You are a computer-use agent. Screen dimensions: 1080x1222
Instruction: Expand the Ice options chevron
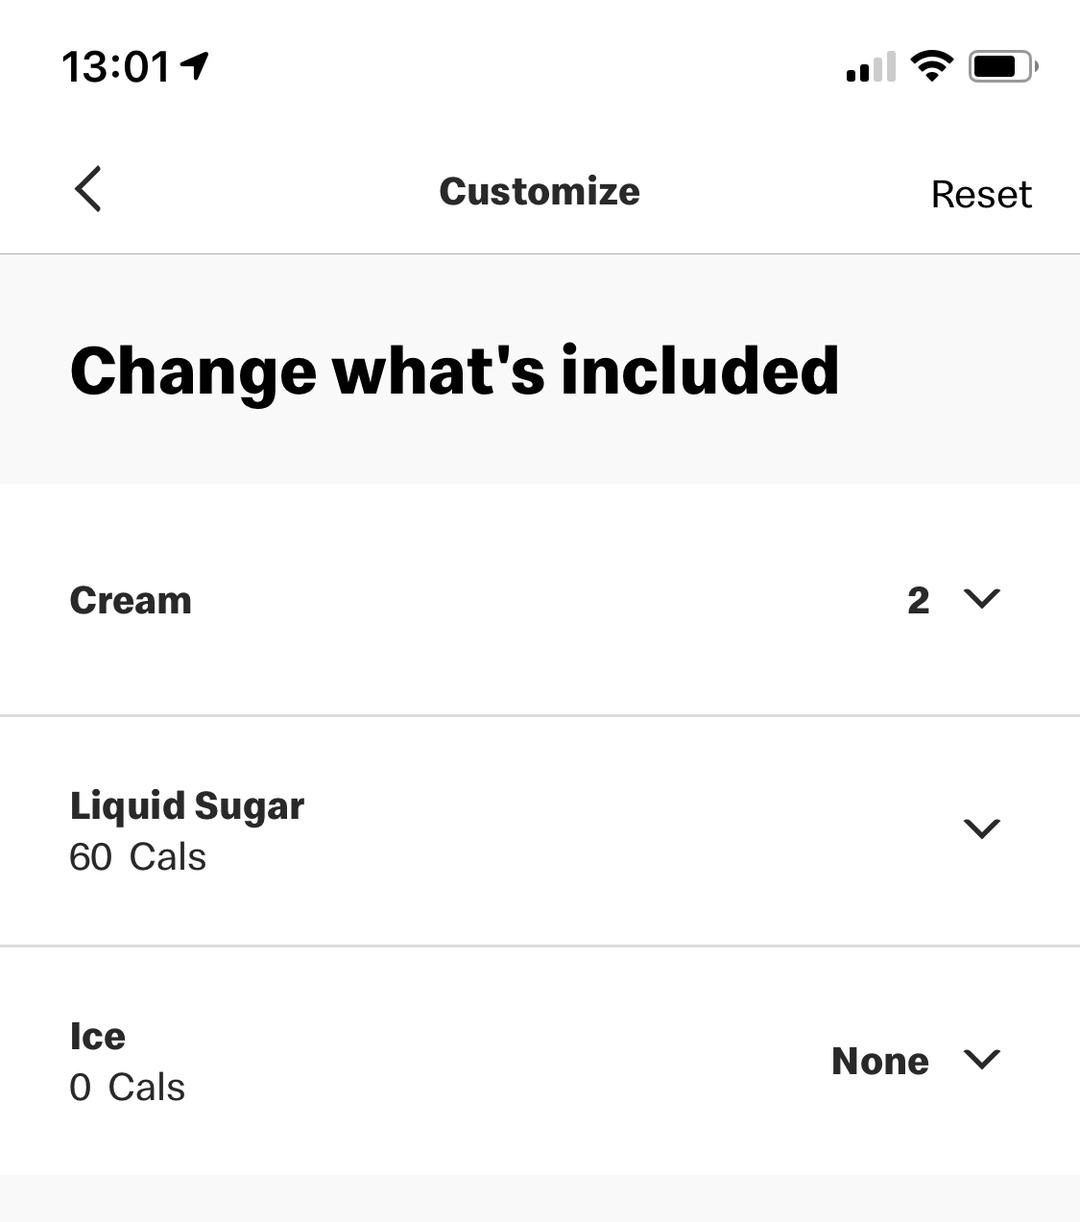pos(981,1059)
